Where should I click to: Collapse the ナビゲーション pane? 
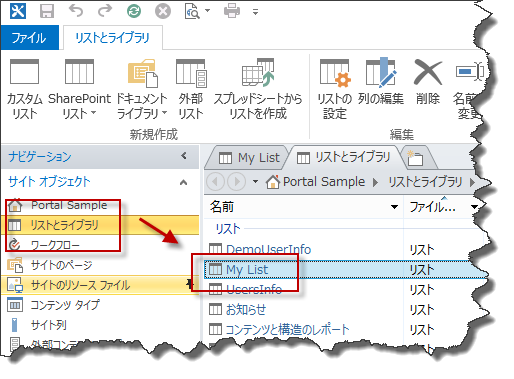click(x=184, y=156)
